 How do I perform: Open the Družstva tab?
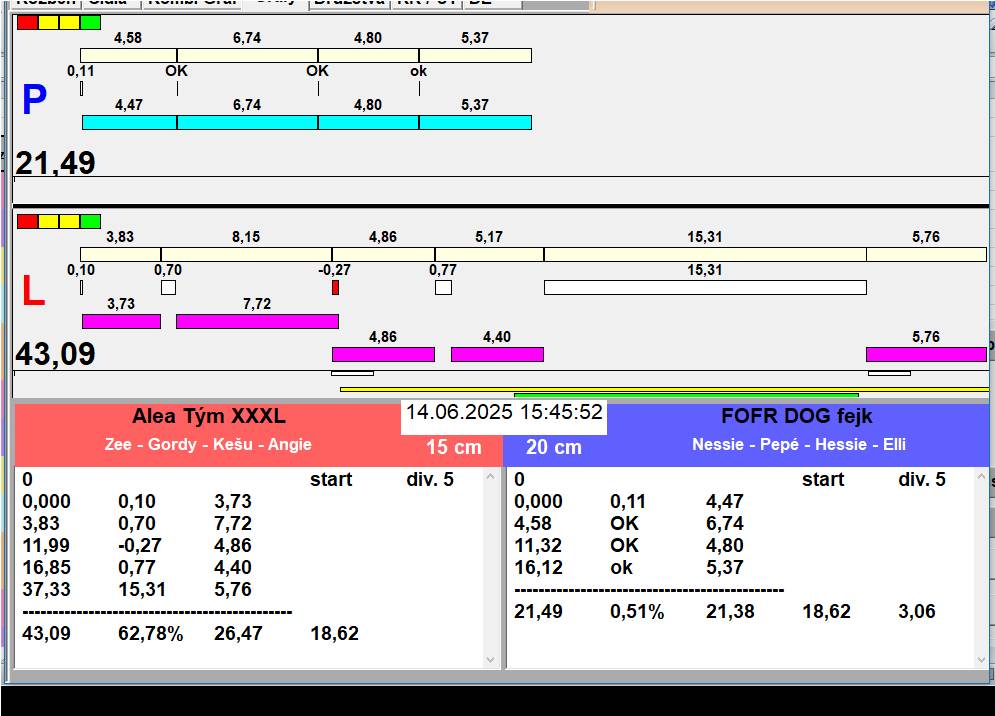348,3
